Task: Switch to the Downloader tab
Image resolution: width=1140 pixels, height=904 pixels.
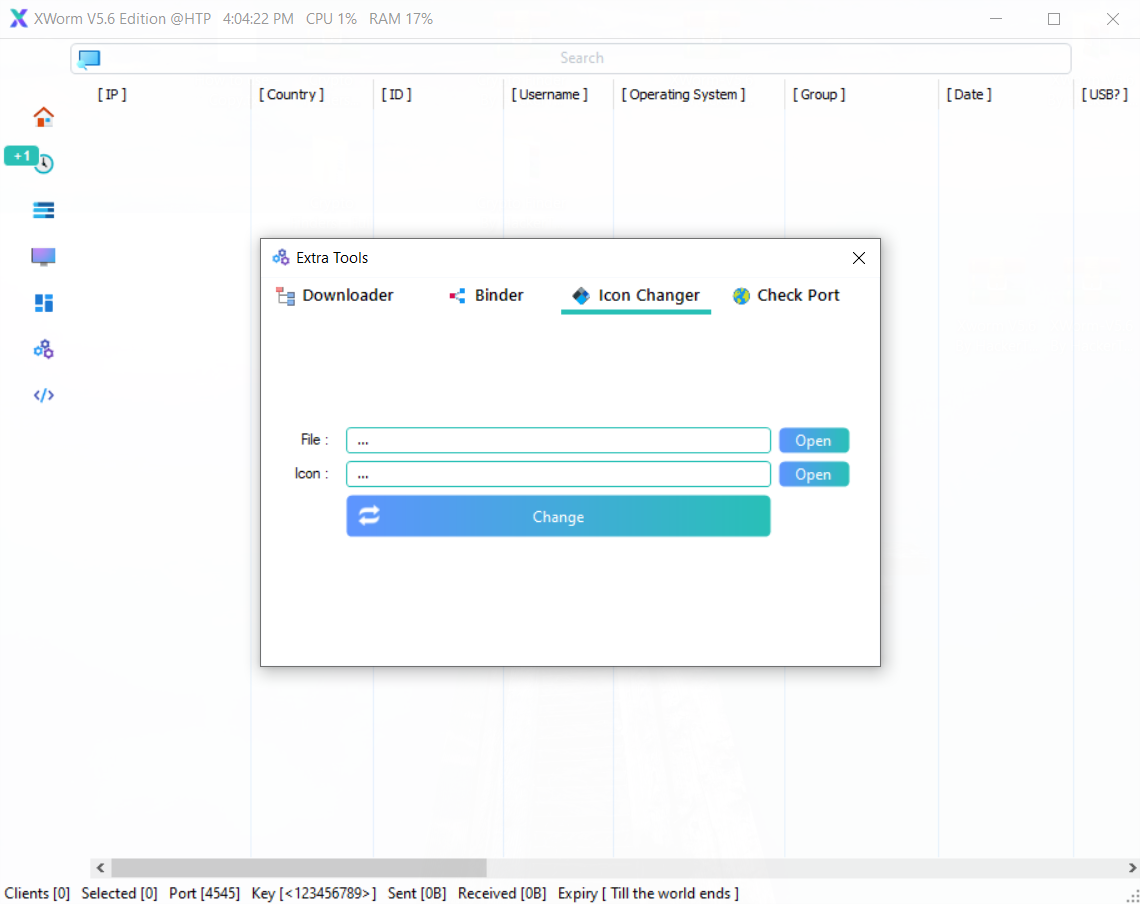Action: pos(335,295)
